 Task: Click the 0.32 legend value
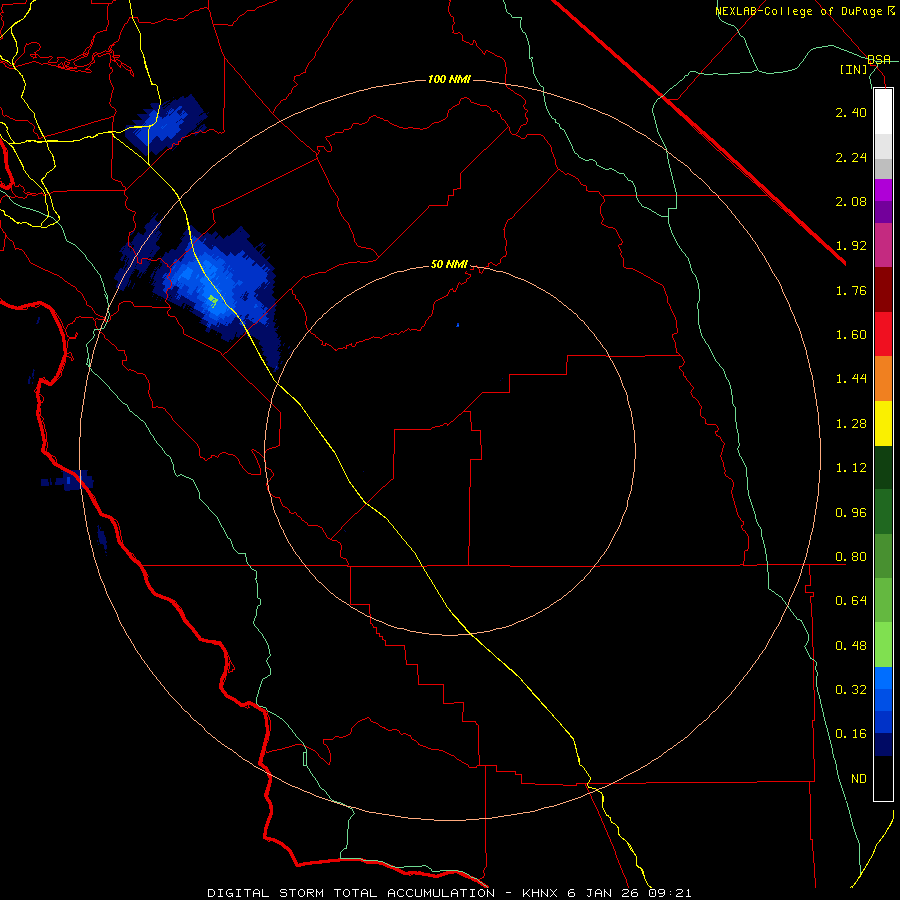pyautogui.click(x=851, y=690)
